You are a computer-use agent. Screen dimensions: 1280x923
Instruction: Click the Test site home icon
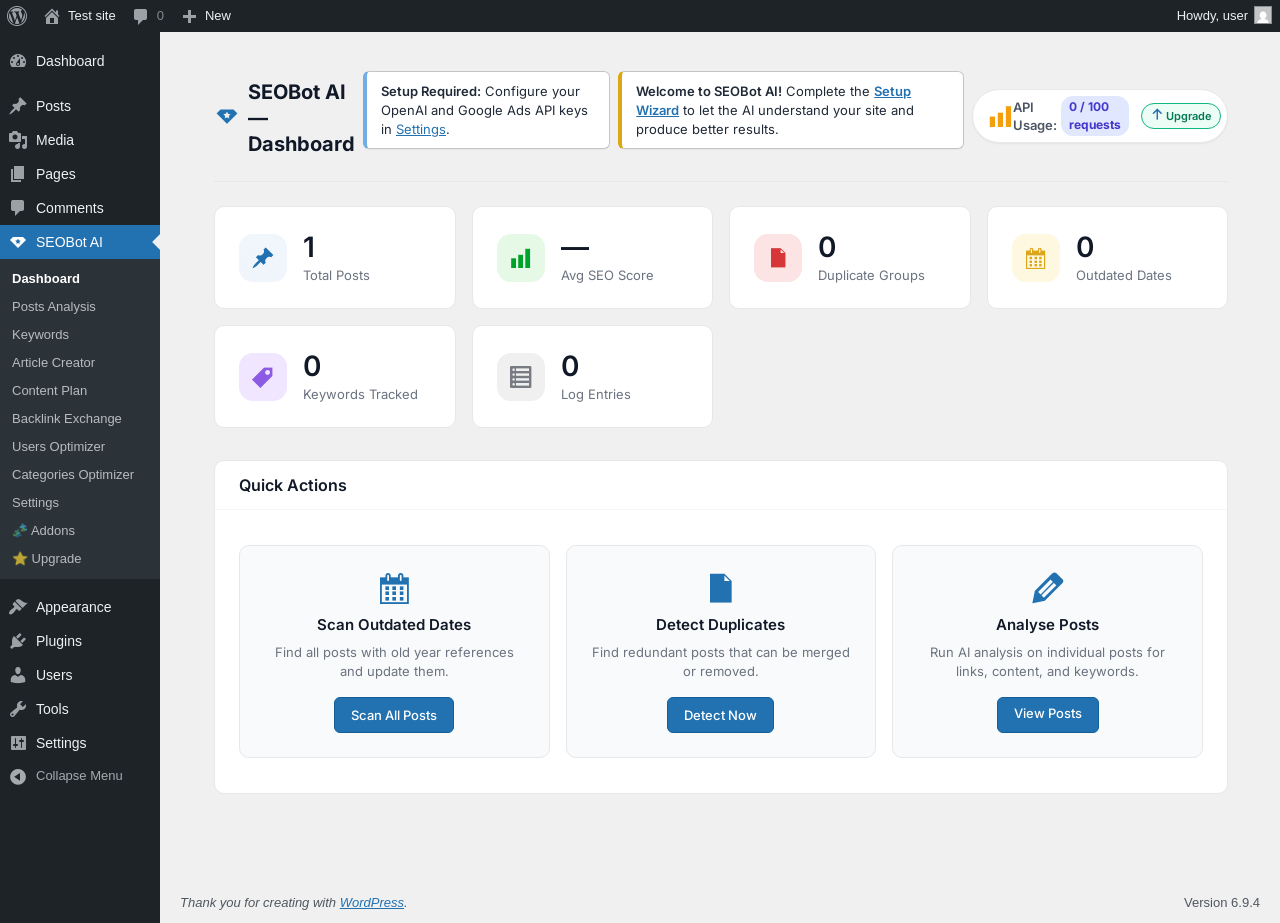pyautogui.click(x=52, y=16)
